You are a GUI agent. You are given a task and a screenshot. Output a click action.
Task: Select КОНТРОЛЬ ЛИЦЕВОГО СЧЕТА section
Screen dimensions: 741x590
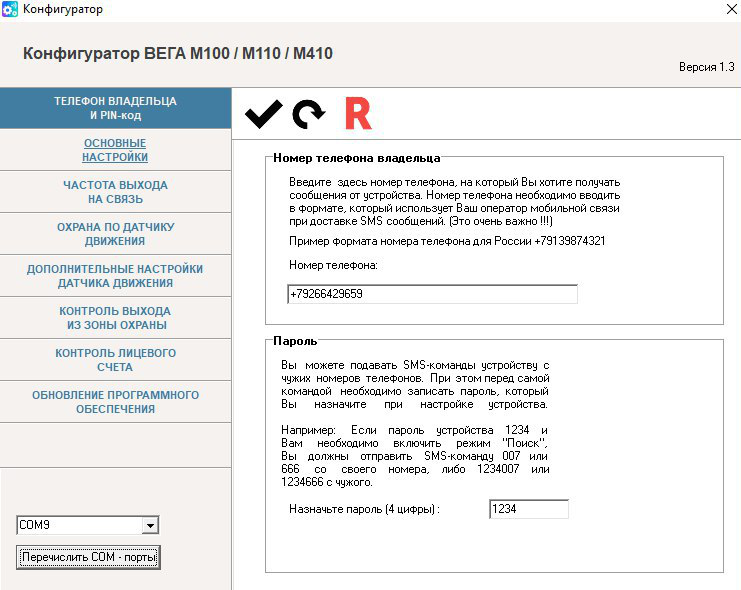click(115, 360)
